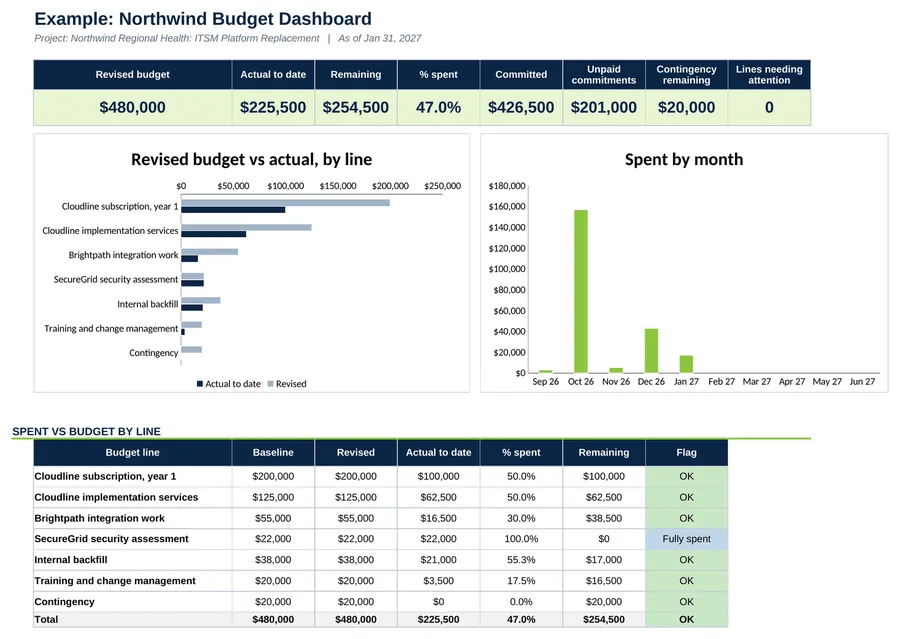Viewport: 900px width, 639px height.
Task: Click the Jan 27 green bar in monthly chart
Action: tap(686, 364)
